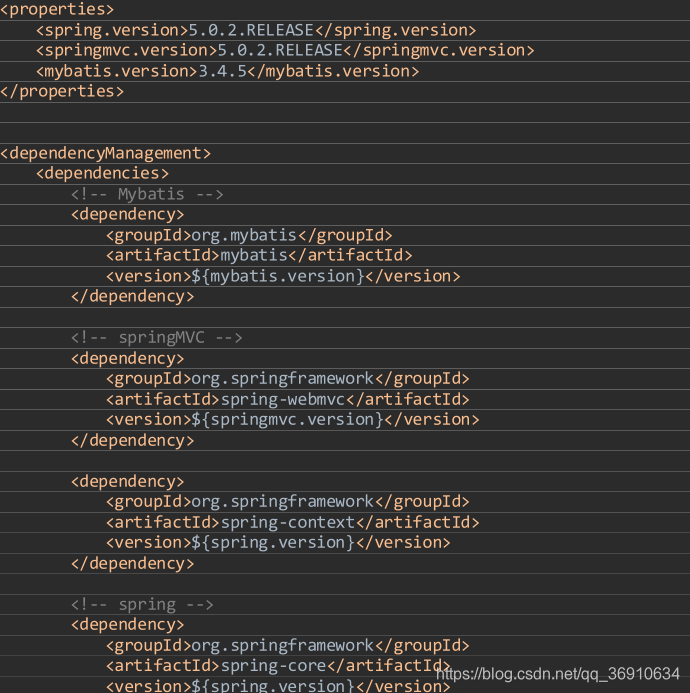This screenshot has height=693, width=690.
Task: Place cursor on <dependencyManagement> tag line
Action: tap(106, 153)
